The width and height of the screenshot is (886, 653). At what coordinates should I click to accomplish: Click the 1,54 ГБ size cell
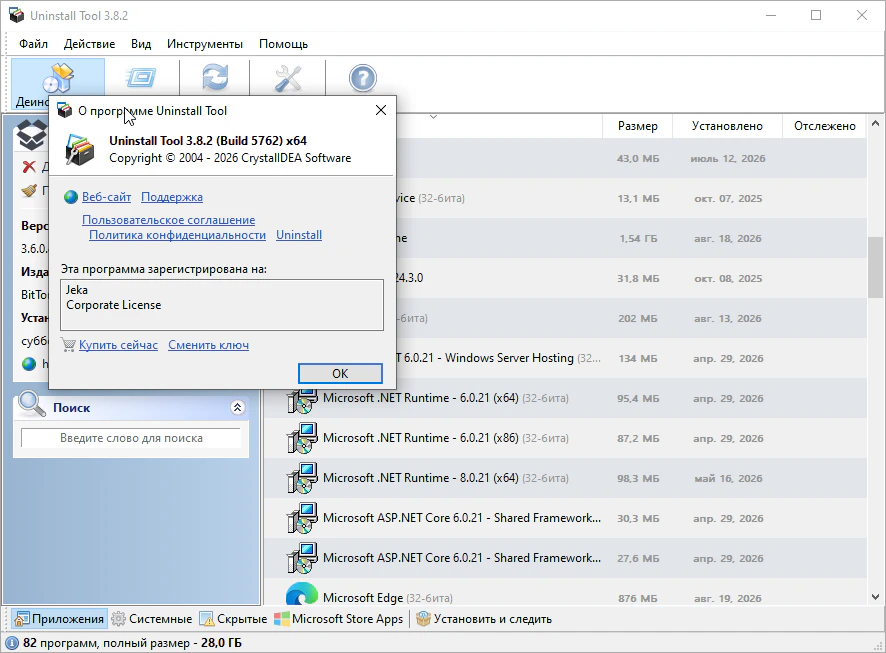point(638,238)
